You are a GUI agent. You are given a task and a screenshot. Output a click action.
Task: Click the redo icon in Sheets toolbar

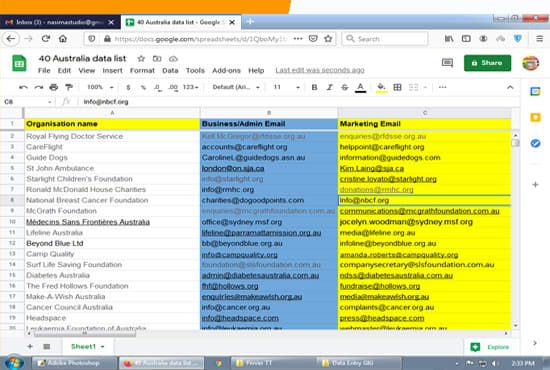(39, 87)
